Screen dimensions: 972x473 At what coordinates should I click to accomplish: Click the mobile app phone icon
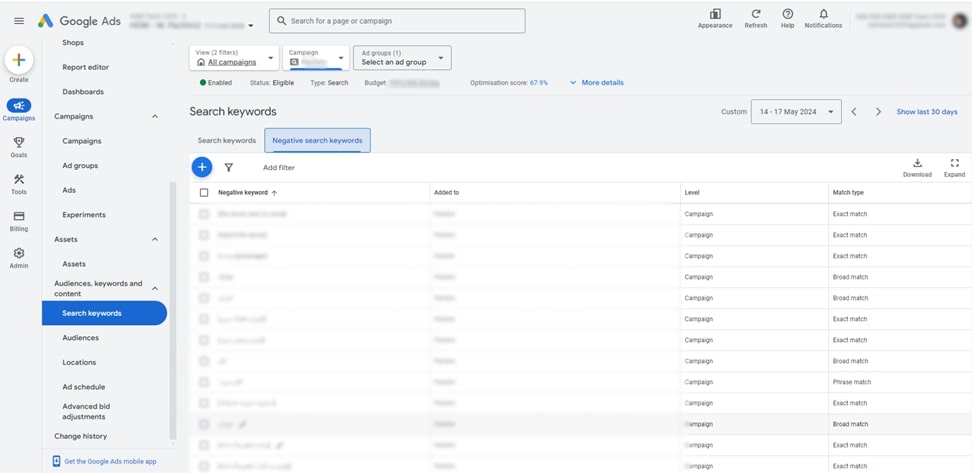(x=57, y=461)
